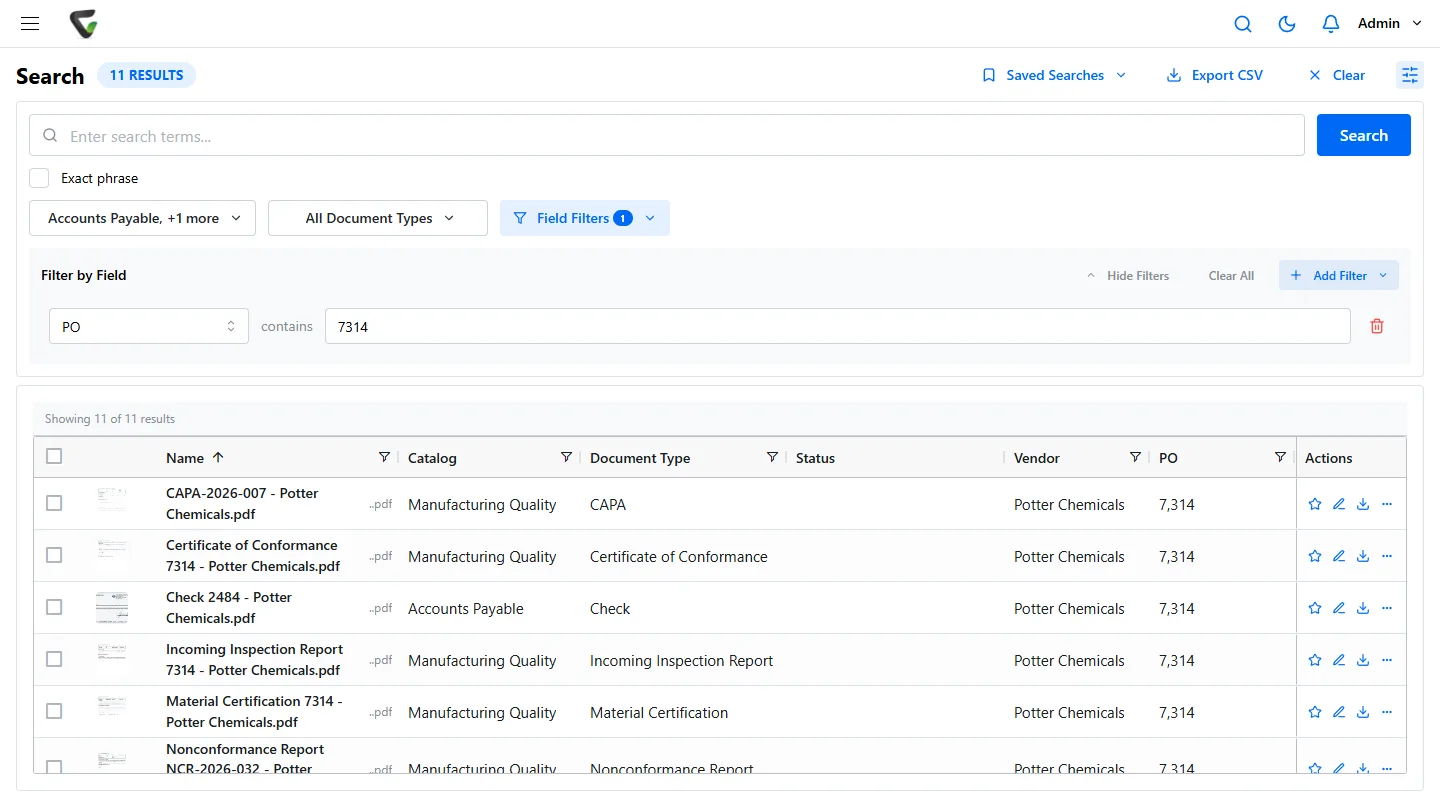This screenshot has width=1440, height=800.
Task: Select all rows with header checkbox
Action: [x=54, y=456]
